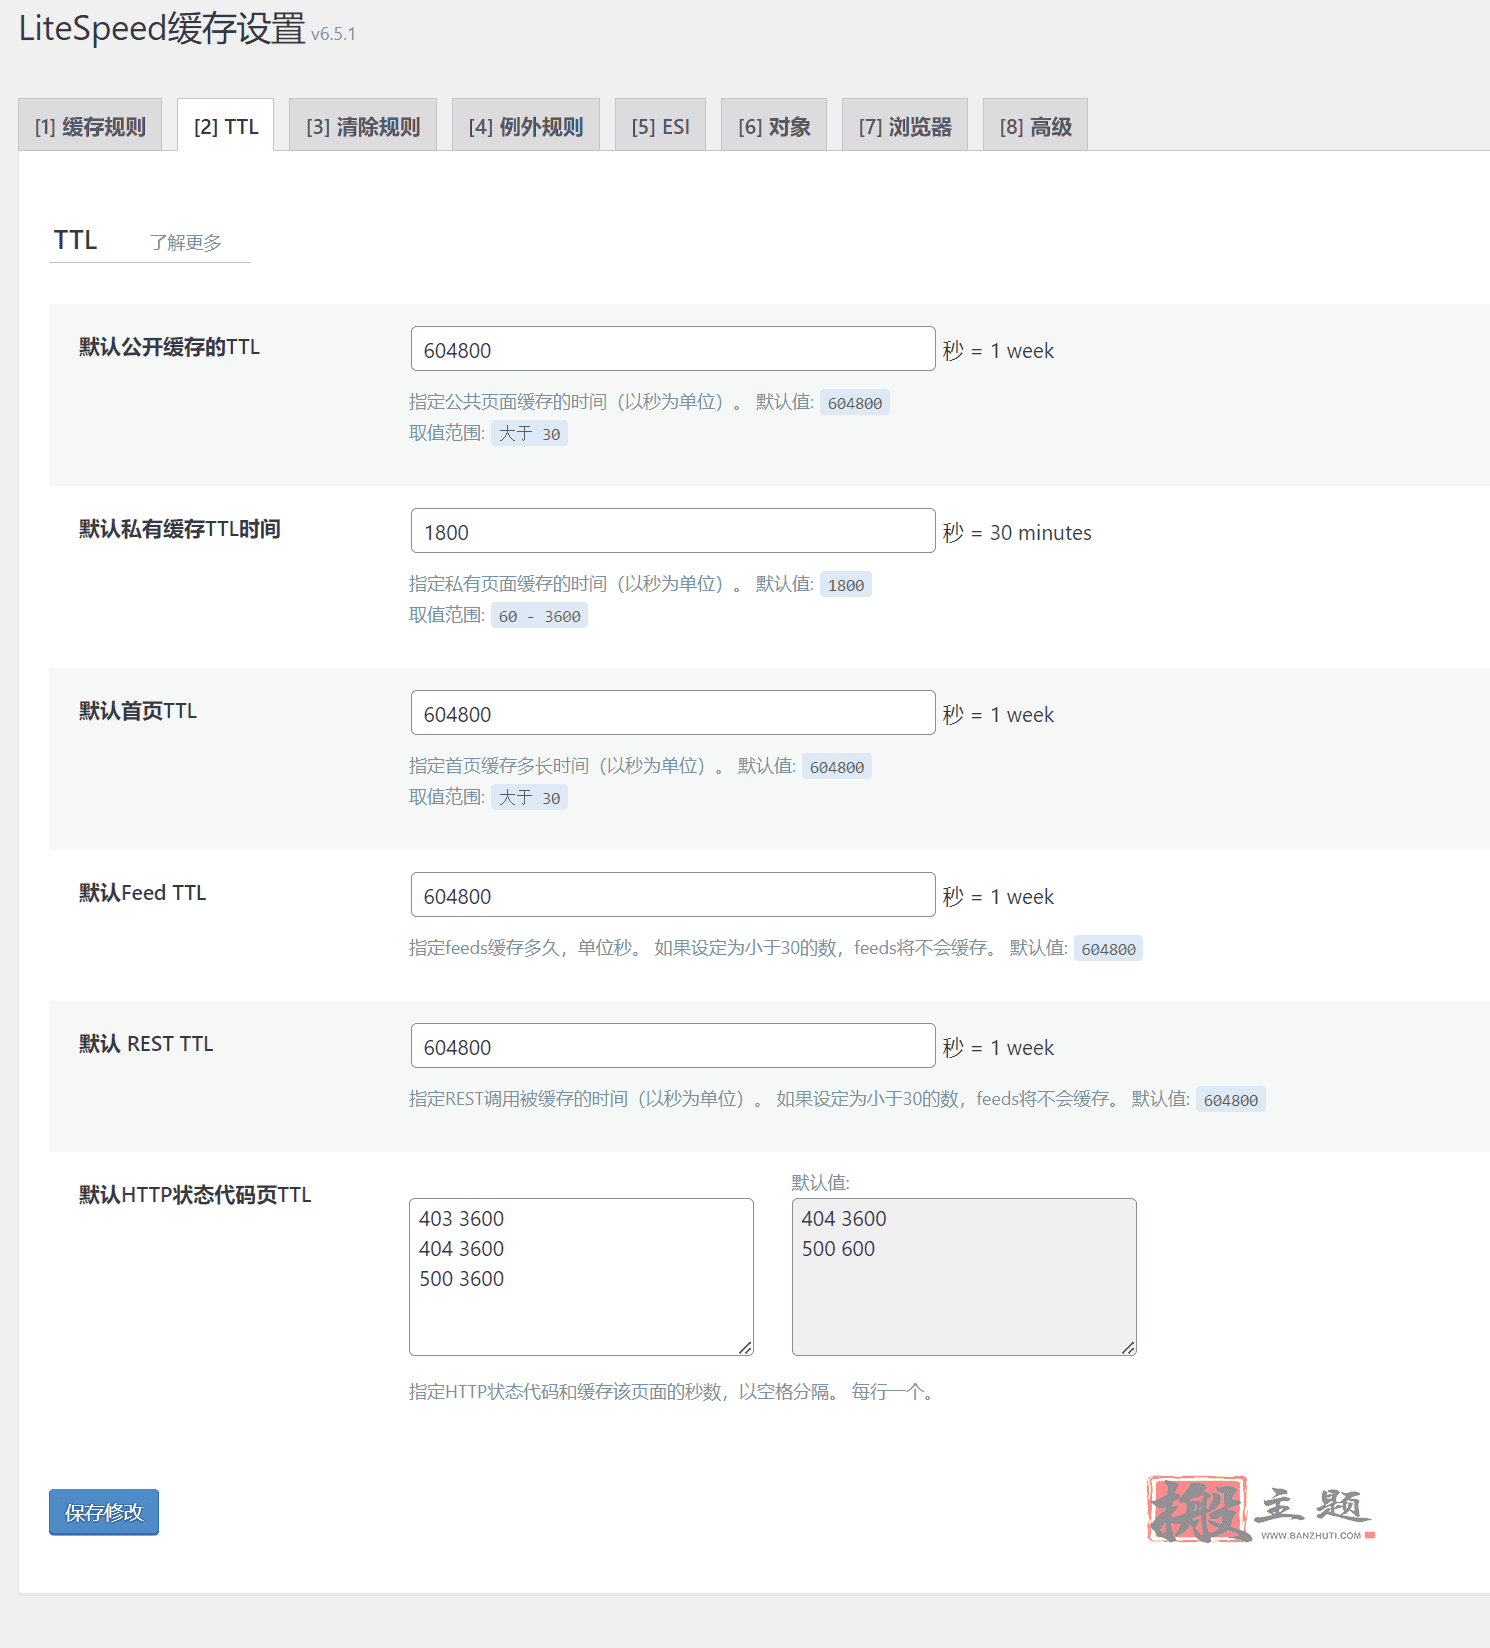The image size is (1490, 1648).
Task: Click the 604800 default badge under 默认公开缓存的TTL
Action: [855, 403]
